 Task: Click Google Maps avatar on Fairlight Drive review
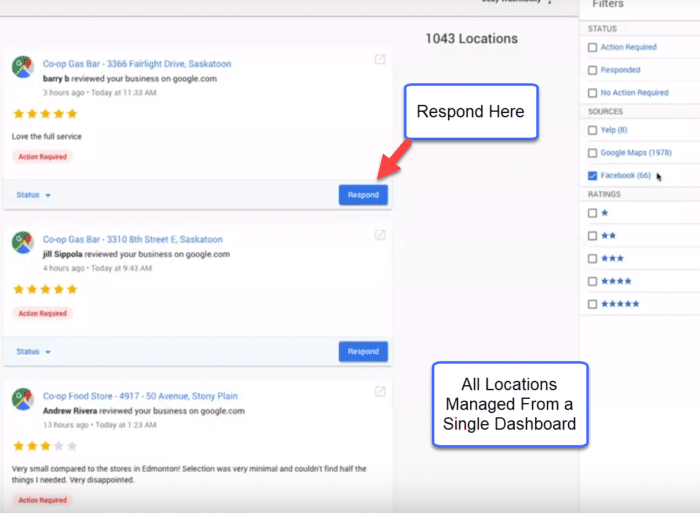pos(23,67)
